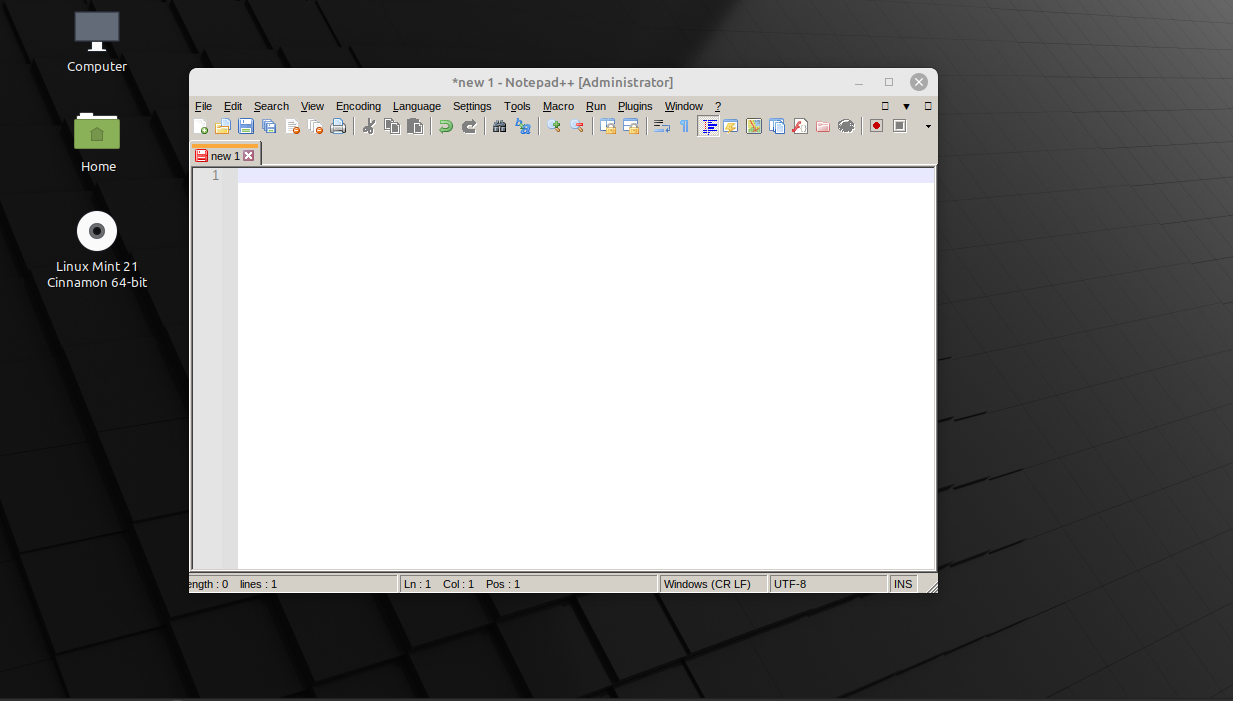Open Find using the binoculars icon
This screenshot has height=701, width=1233.
(x=500, y=126)
